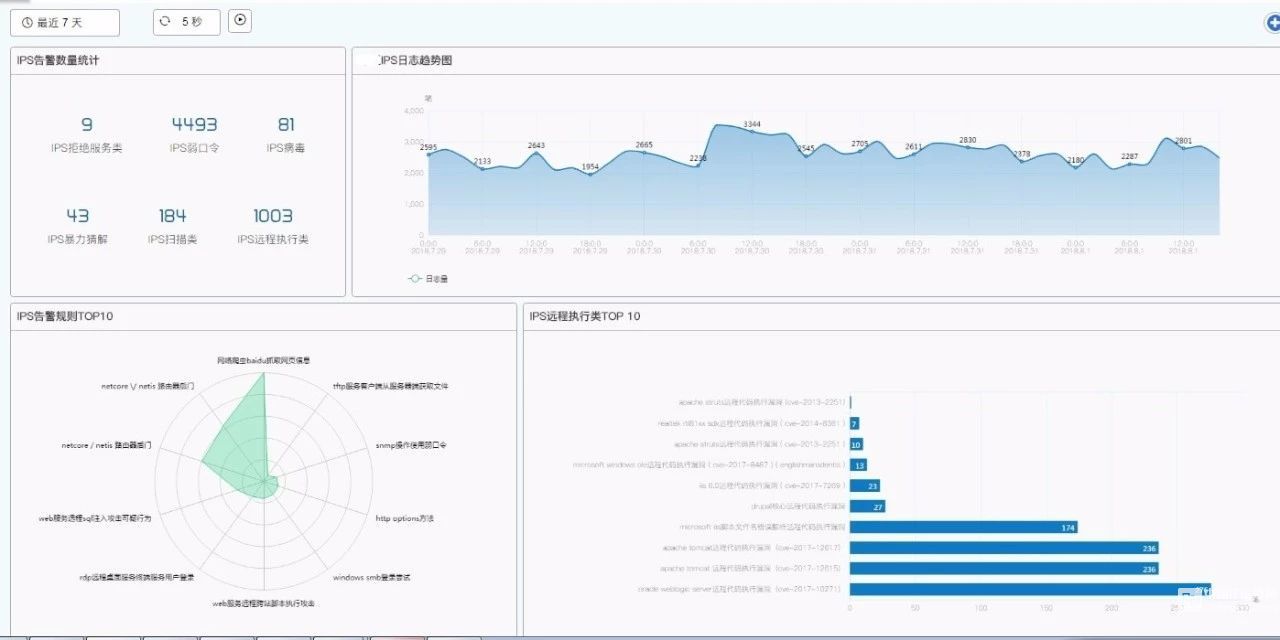
Task: Click the IPS暴力猜解 value 43
Action: 78,216
